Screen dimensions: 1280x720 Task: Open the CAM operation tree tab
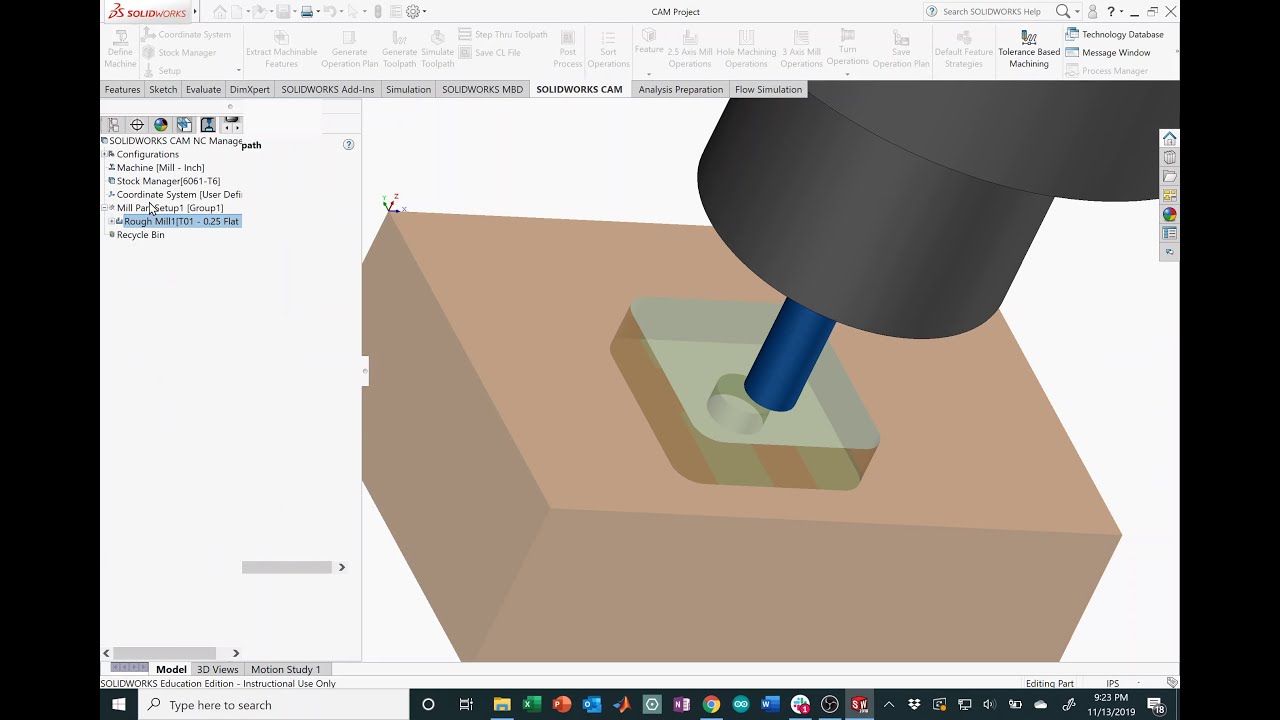[x=208, y=125]
